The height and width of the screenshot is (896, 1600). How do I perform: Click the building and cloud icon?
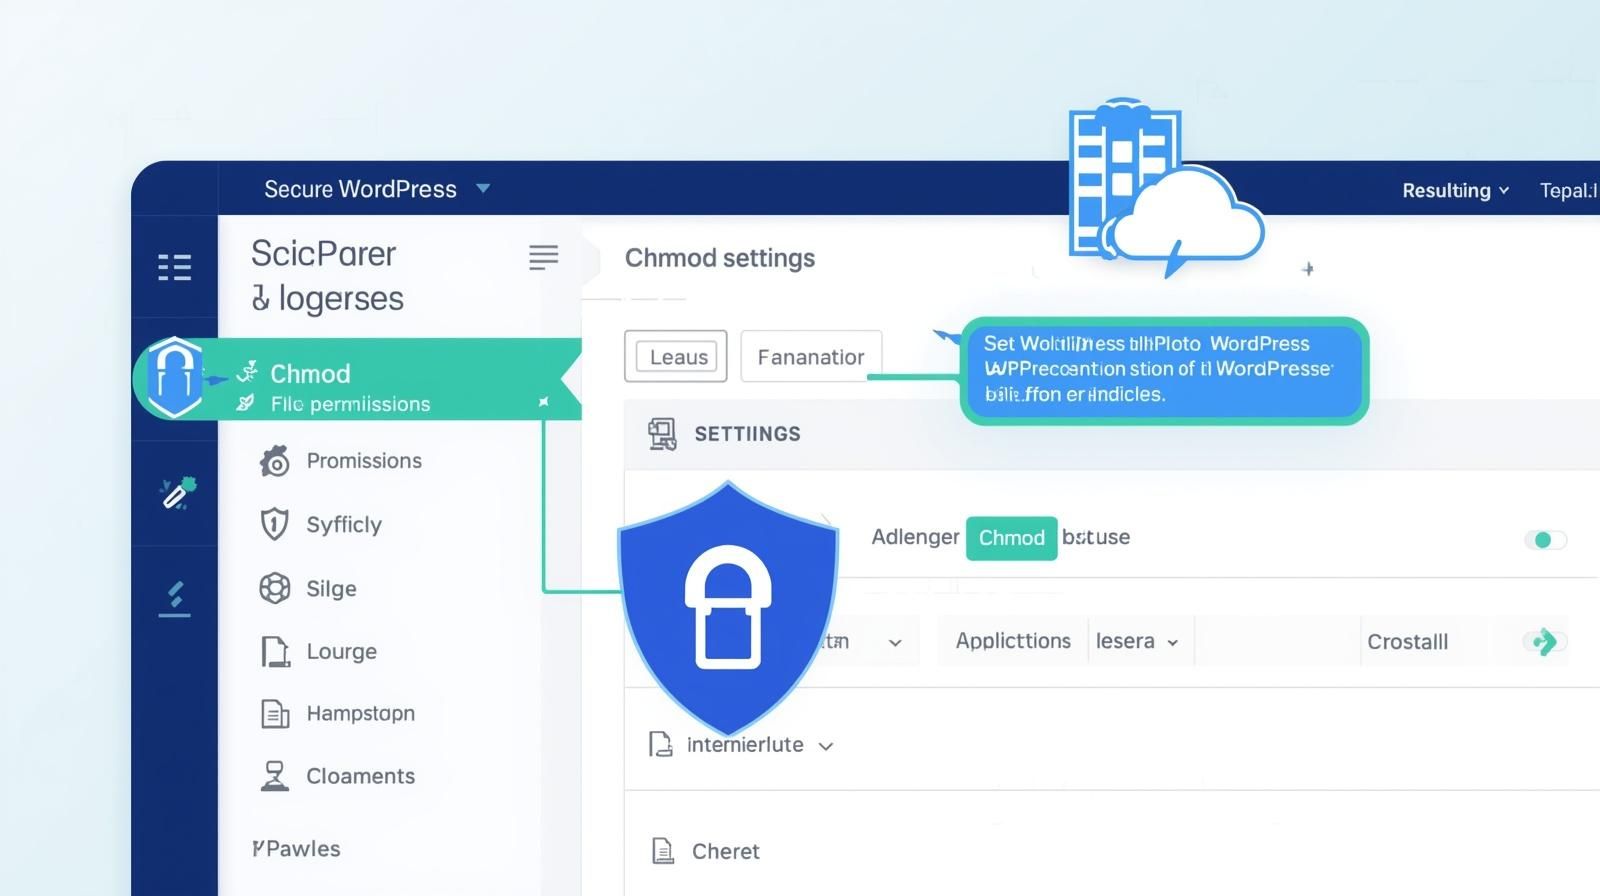pyautogui.click(x=1165, y=187)
